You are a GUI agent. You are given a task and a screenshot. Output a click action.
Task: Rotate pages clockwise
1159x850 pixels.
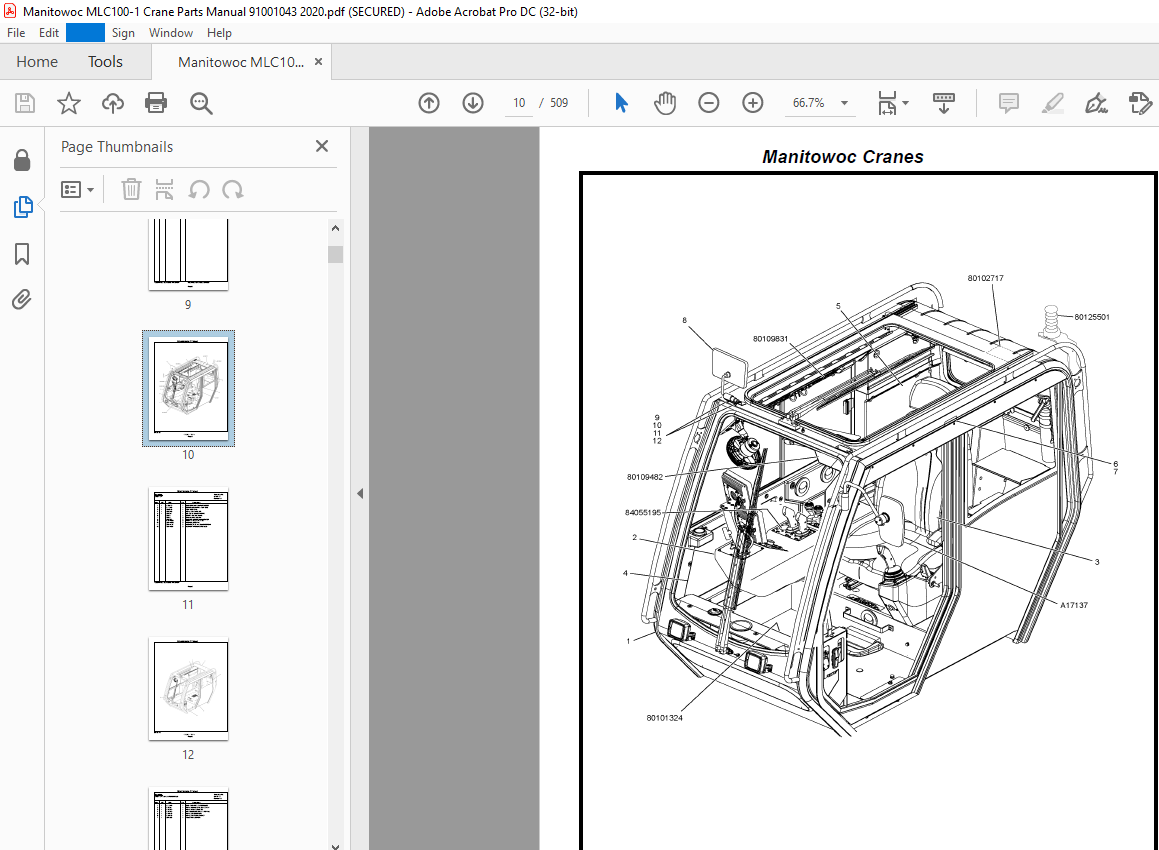pyautogui.click(x=233, y=190)
